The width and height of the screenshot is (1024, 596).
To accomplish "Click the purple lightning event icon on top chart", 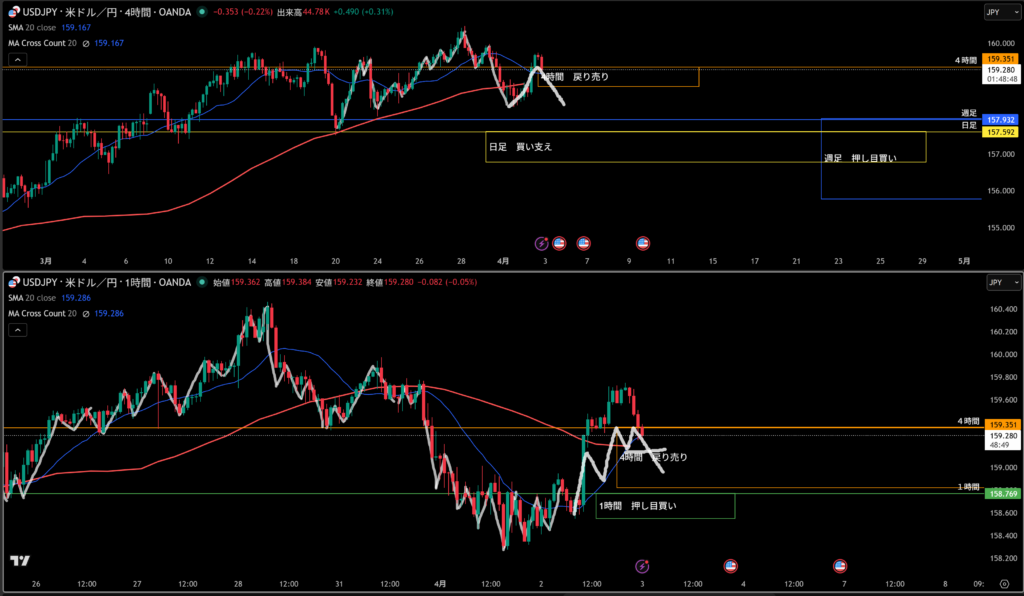I will coord(542,242).
